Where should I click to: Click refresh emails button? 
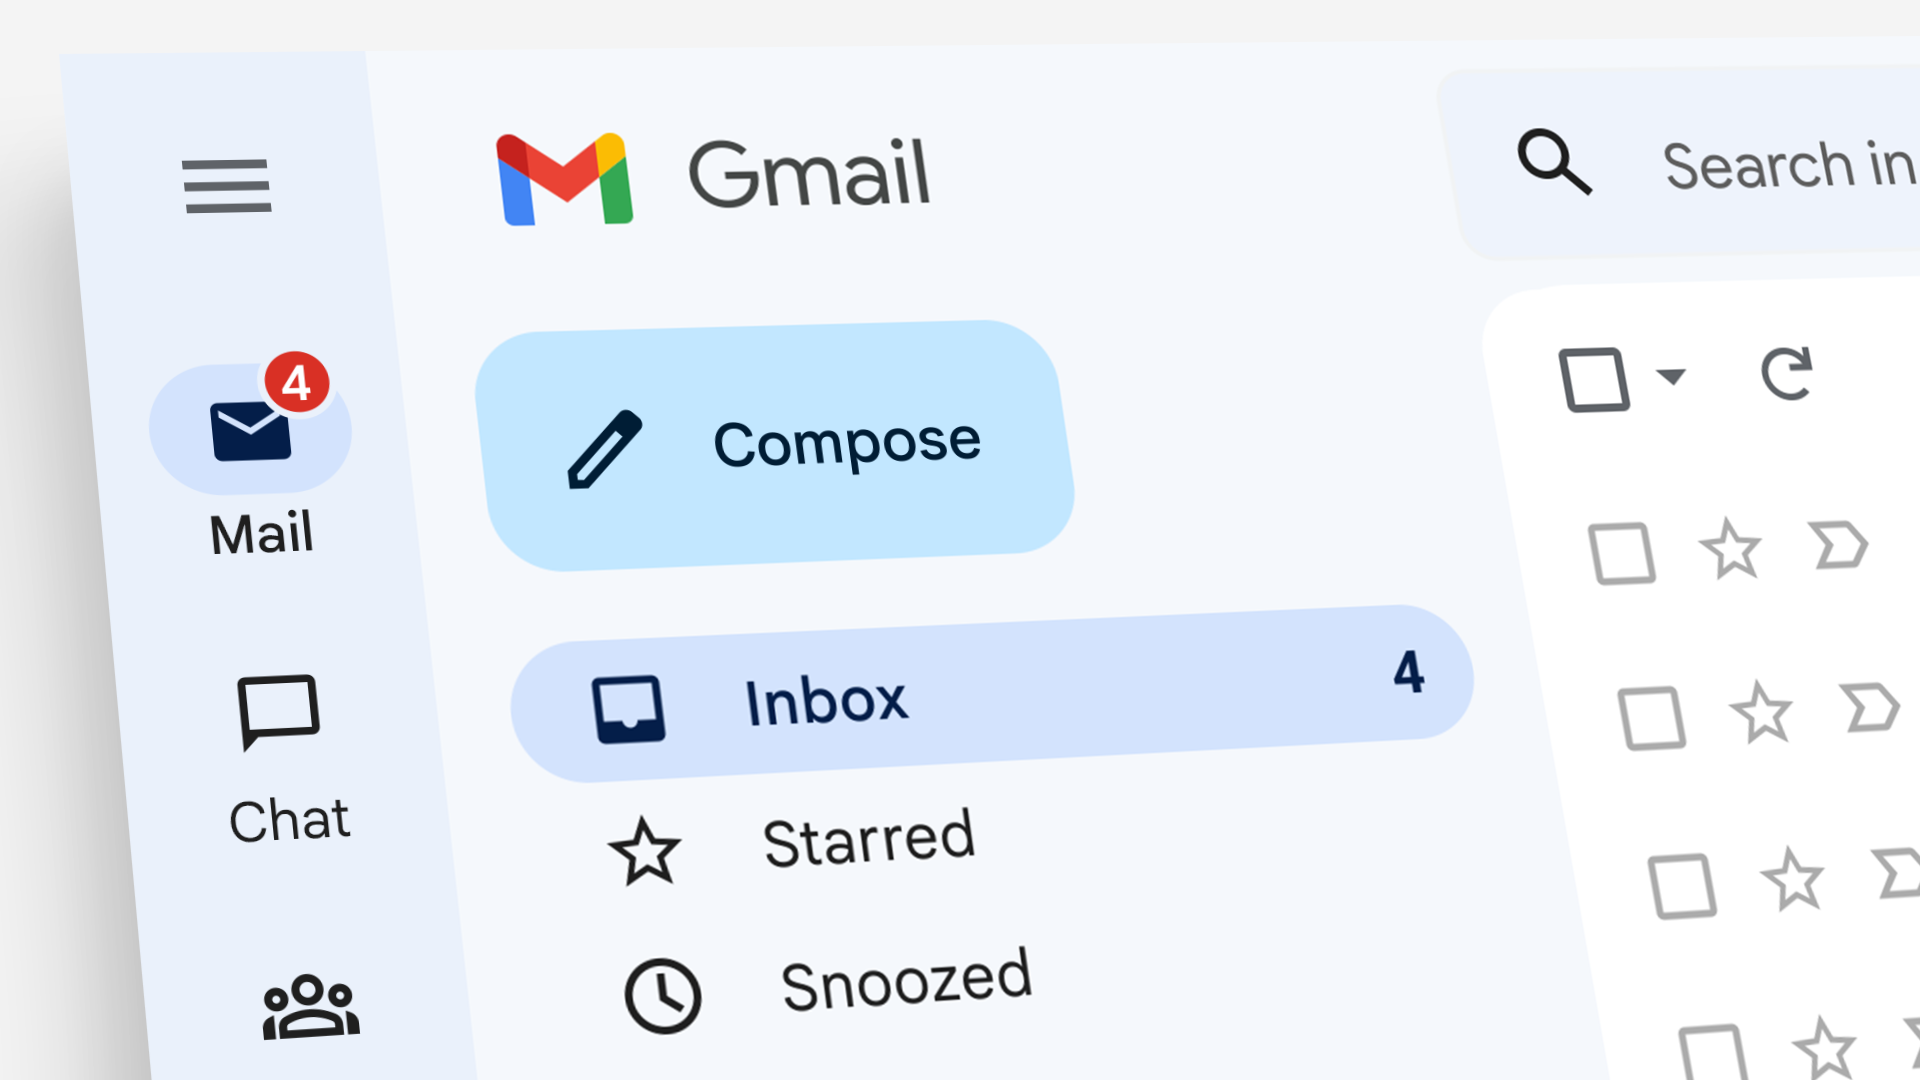[x=1789, y=376]
